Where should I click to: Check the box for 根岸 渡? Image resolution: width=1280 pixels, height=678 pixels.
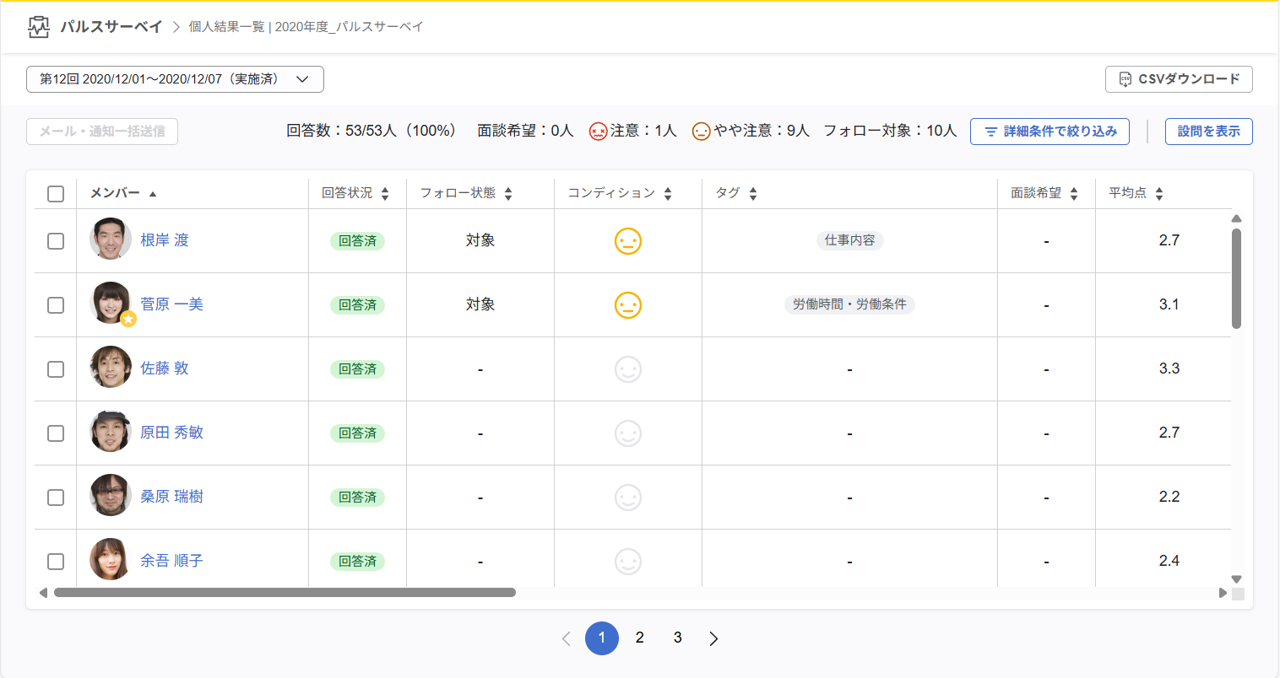coord(56,241)
